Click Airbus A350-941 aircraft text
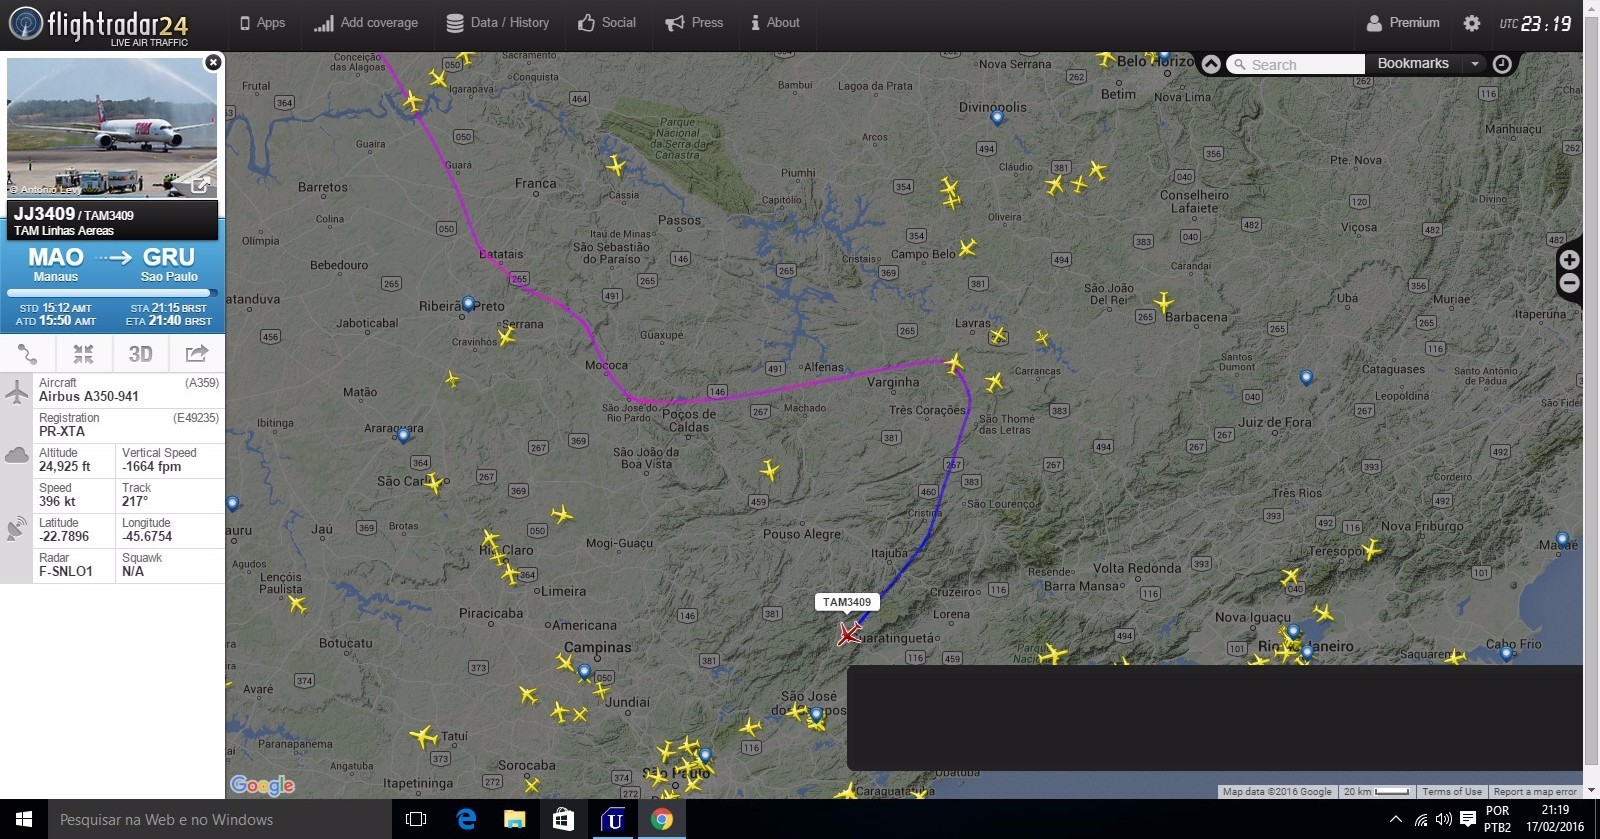 [x=89, y=396]
